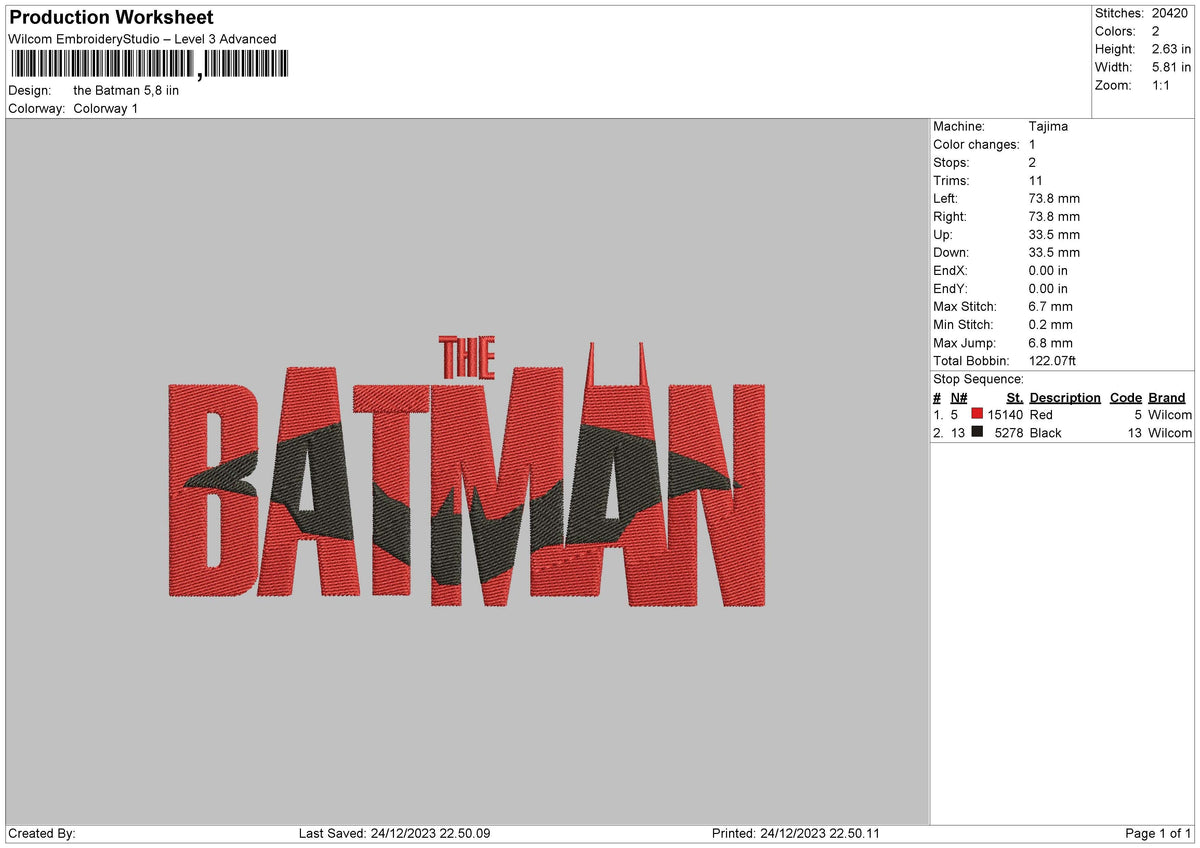Click the Production Worksheet title
Viewport: 1200px width, 848px height.
[111, 18]
